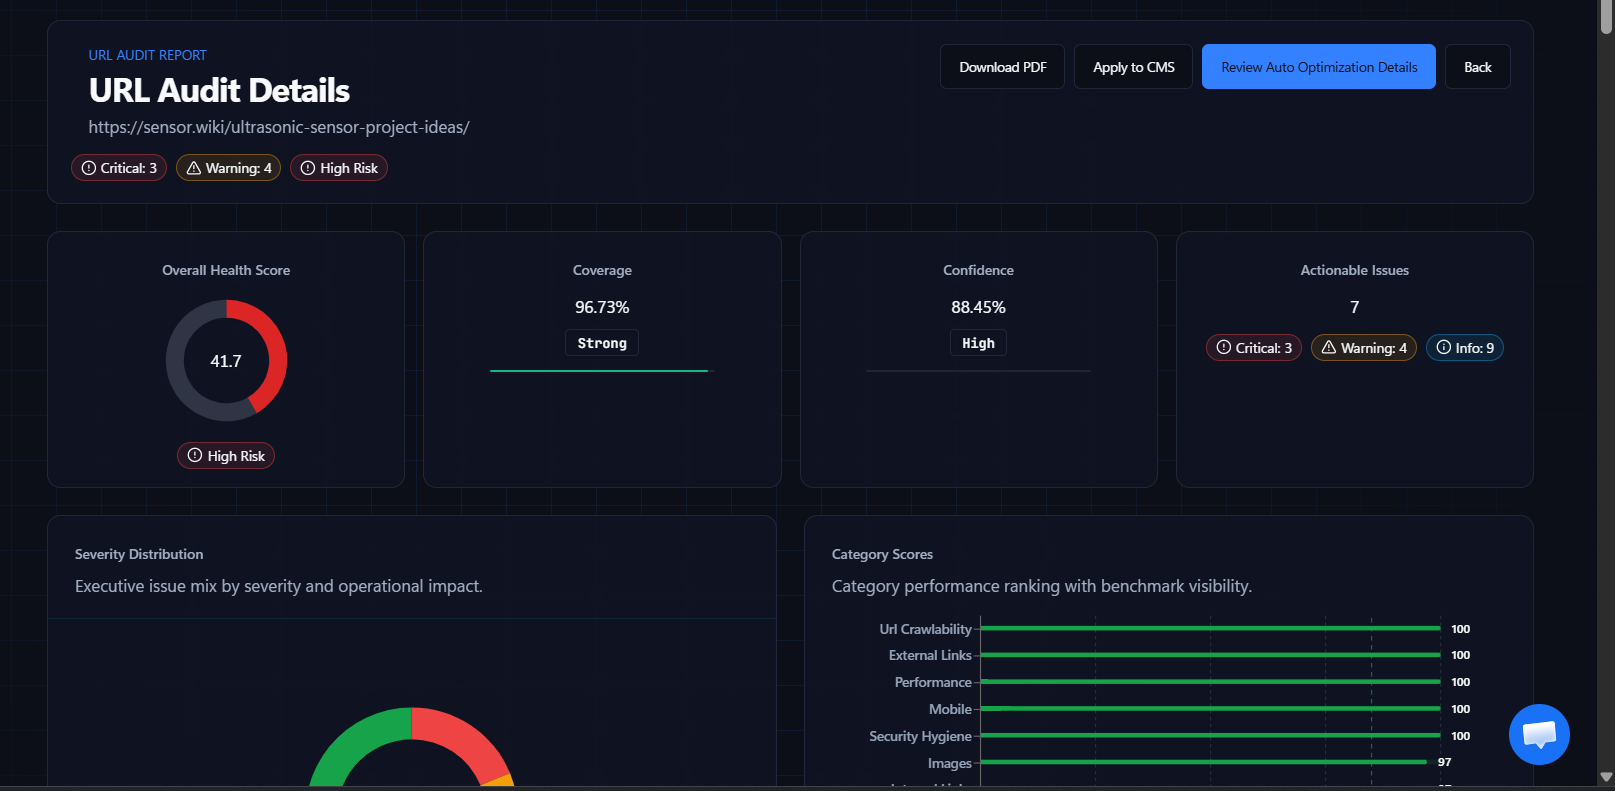Click the Url Crawlability category label
This screenshot has width=1615, height=791.
click(x=925, y=629)
